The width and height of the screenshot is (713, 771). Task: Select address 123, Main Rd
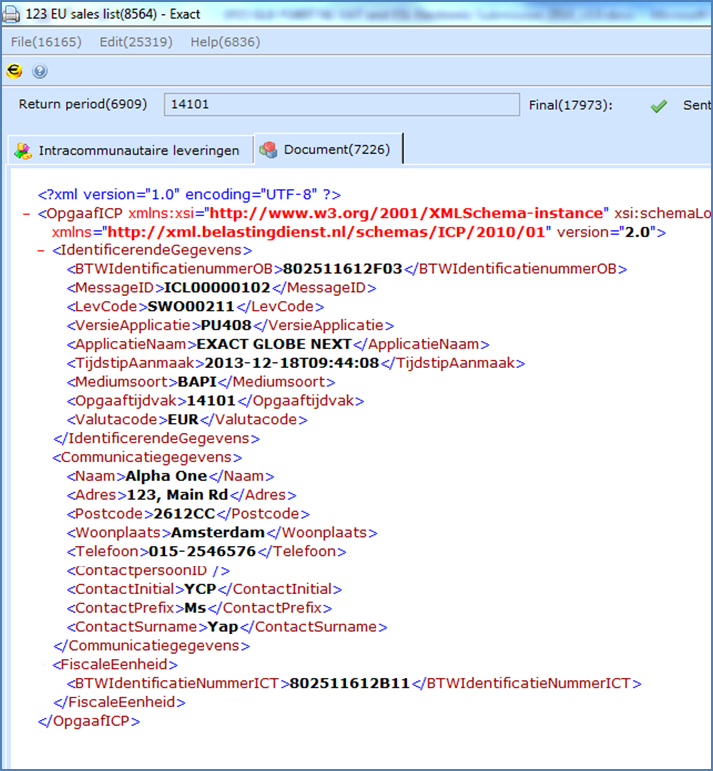178,495
